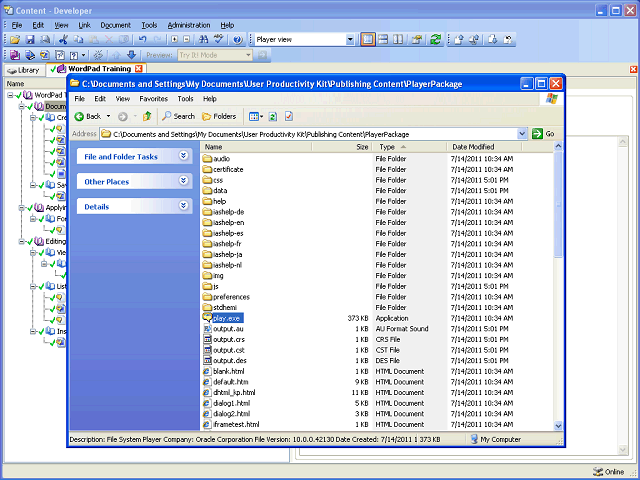Click the green Go arrow button
640x480 pixels.
pyautogui.click(x=537, y=133)
